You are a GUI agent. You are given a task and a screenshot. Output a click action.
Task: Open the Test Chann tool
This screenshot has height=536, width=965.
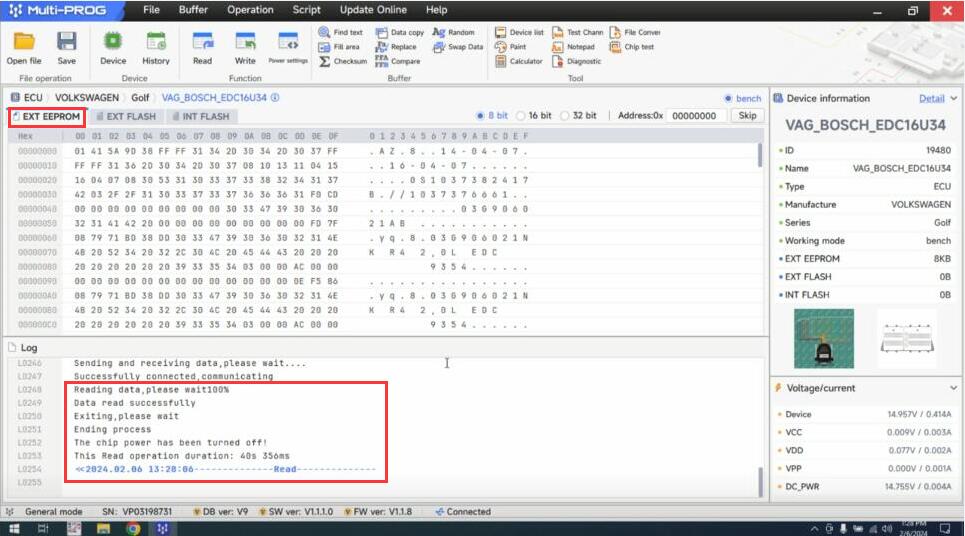(x=577, y=32)
